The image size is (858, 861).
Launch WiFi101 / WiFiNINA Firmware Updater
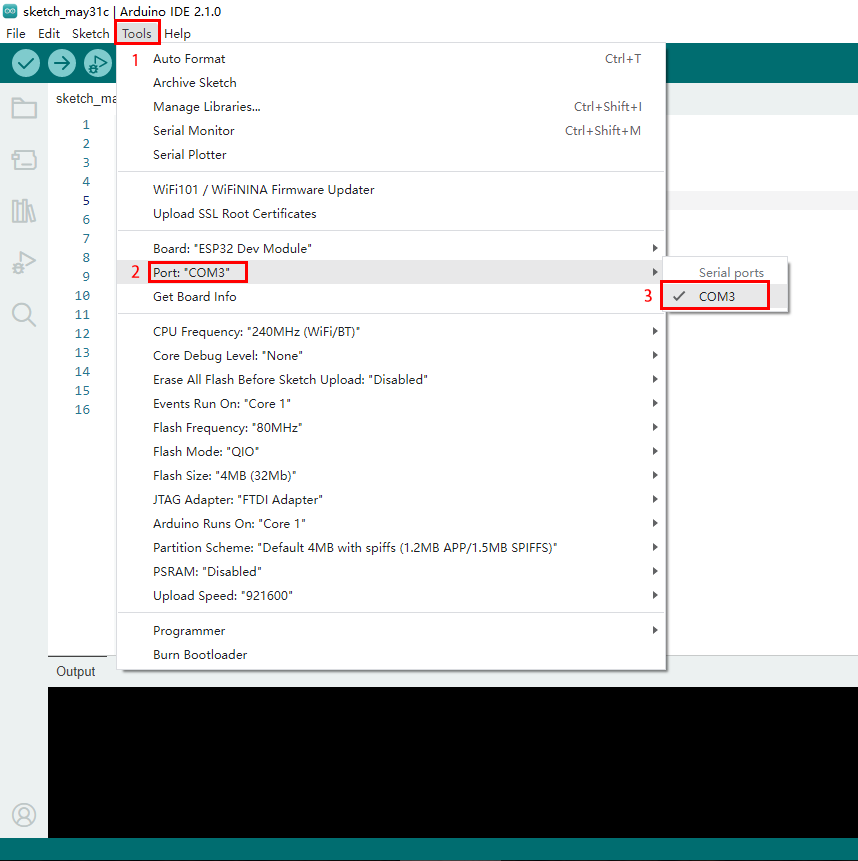[391, 189]
